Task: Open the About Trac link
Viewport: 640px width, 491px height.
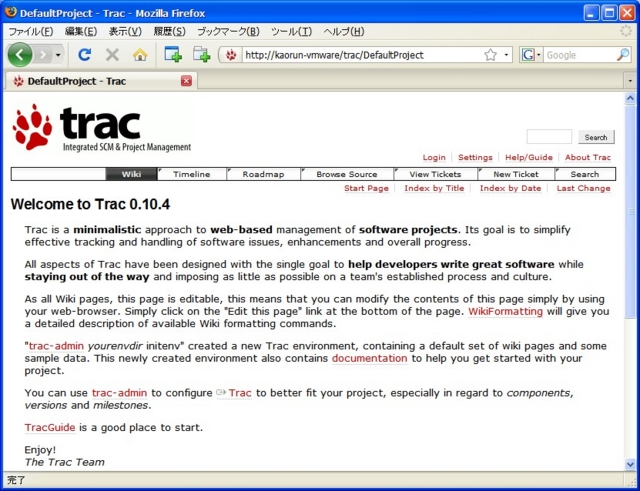Action: pyautogui.click(x=588, y=158)
